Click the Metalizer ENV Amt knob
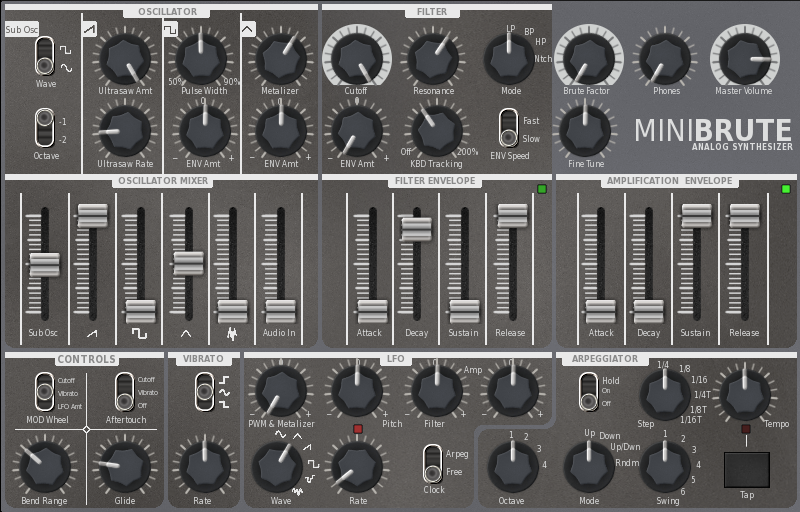 [x=281, y=131]
